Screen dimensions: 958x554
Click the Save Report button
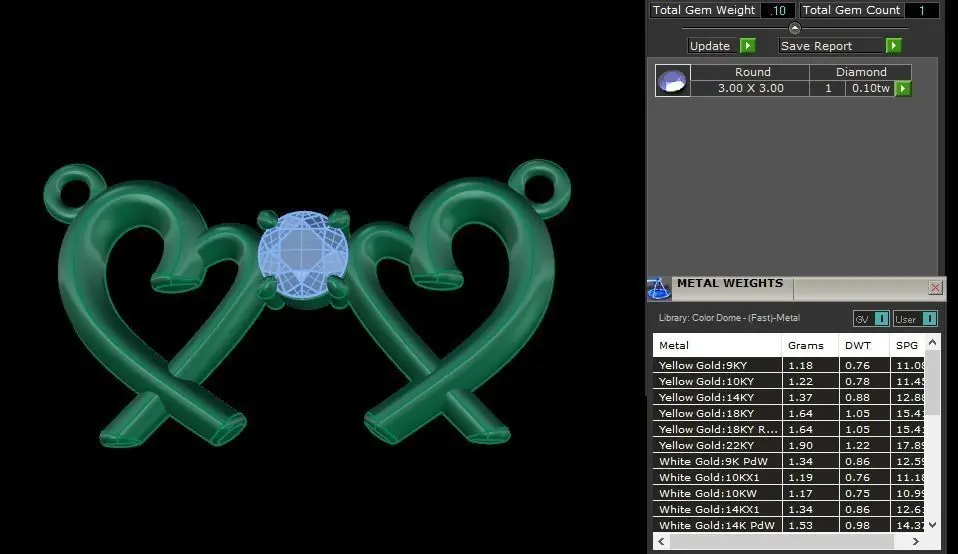pos(832,46)
